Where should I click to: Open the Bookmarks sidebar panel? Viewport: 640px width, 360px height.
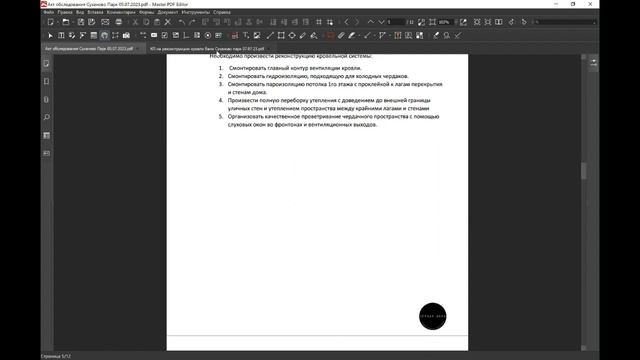(47, 82)
